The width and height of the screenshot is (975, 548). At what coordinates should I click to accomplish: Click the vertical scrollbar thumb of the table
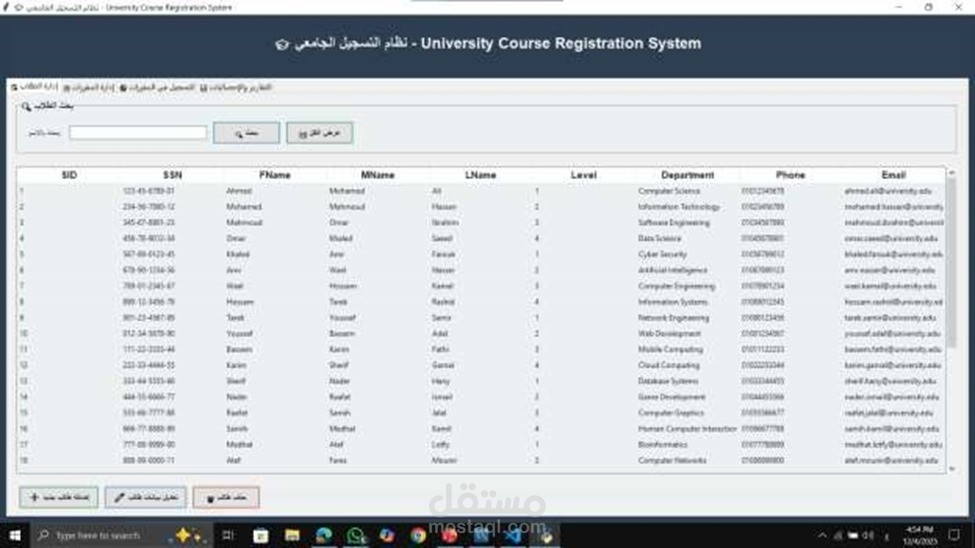952,261
